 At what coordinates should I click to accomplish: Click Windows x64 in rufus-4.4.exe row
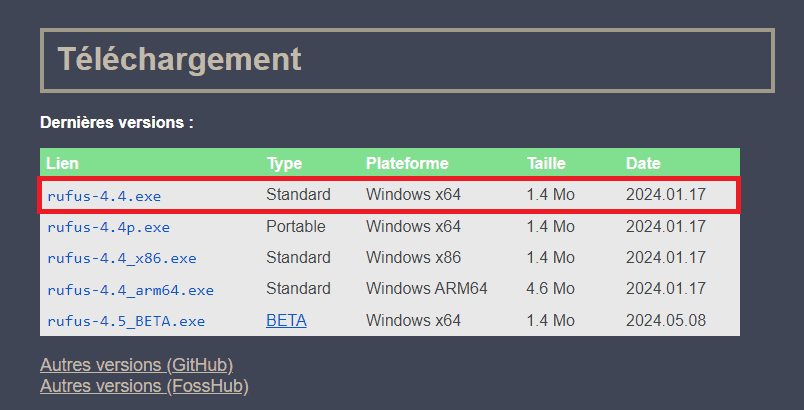pyautogui.click(x=413, y=194)
